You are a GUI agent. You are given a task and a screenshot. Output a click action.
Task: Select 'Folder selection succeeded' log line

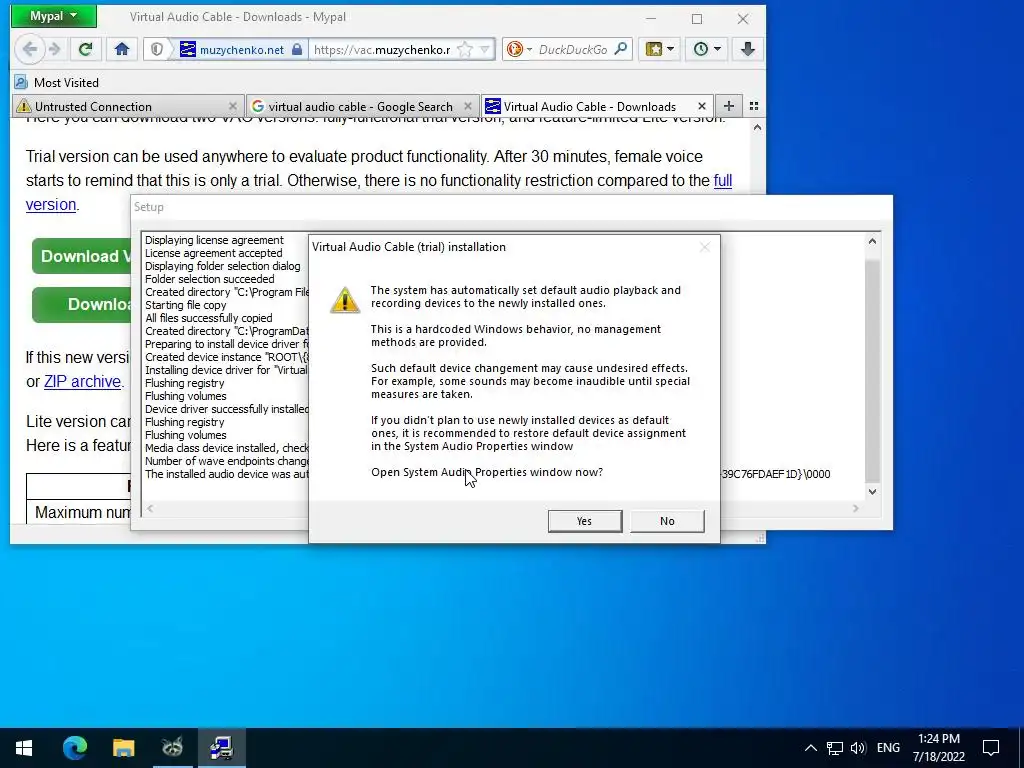pos(210,279)
